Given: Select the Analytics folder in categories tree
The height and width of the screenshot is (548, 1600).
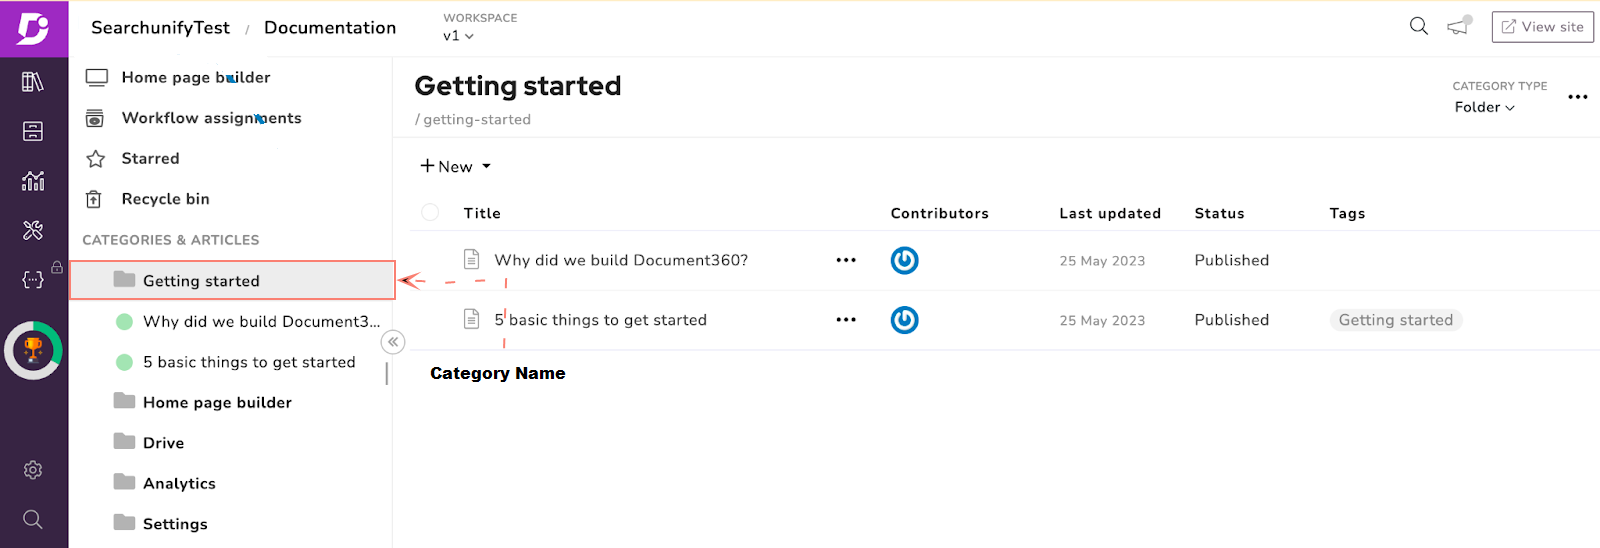Looking at the screenshot, I should (179, 483).
